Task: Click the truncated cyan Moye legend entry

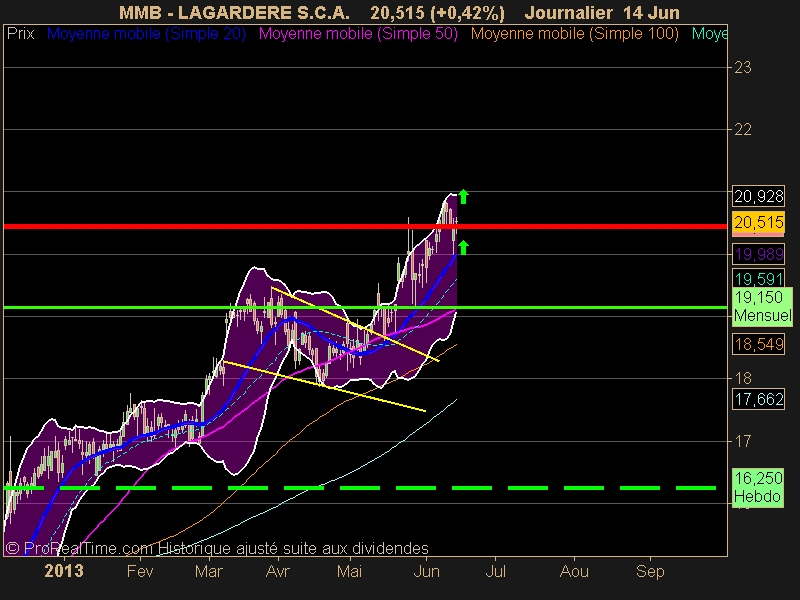Action: 709,34
